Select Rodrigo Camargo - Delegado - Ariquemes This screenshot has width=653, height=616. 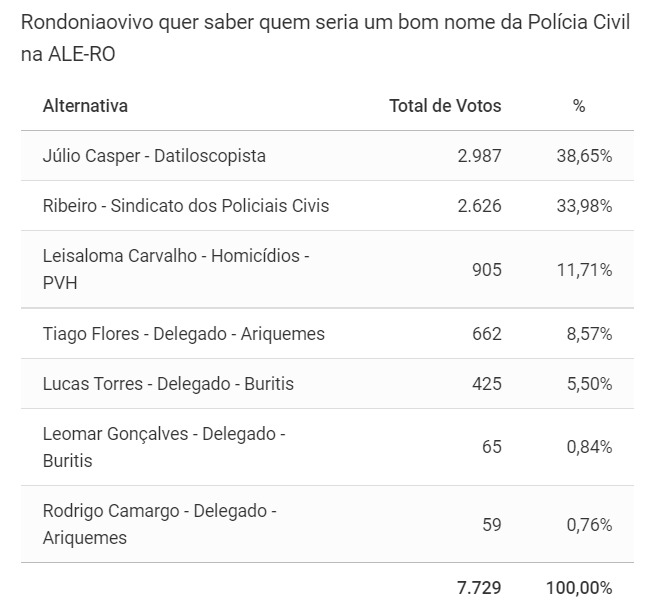(x=159, y=524)
